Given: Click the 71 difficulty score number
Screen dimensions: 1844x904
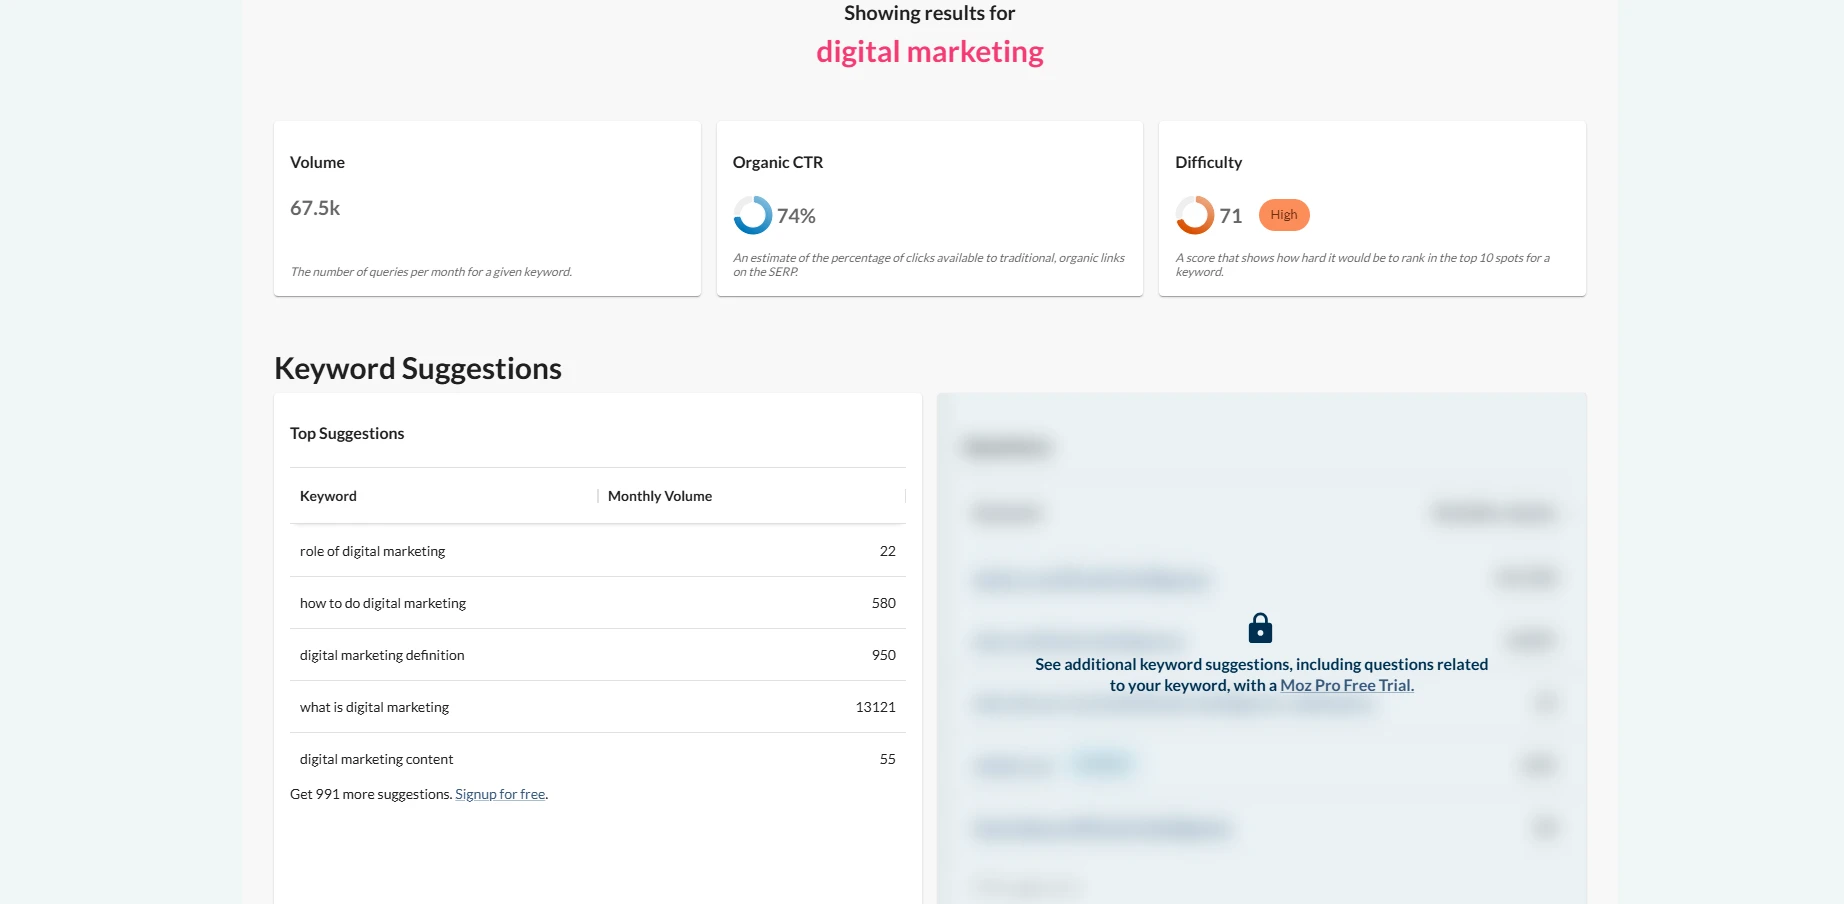Looking at the screenshot, I should click(x=1230, y=216).
